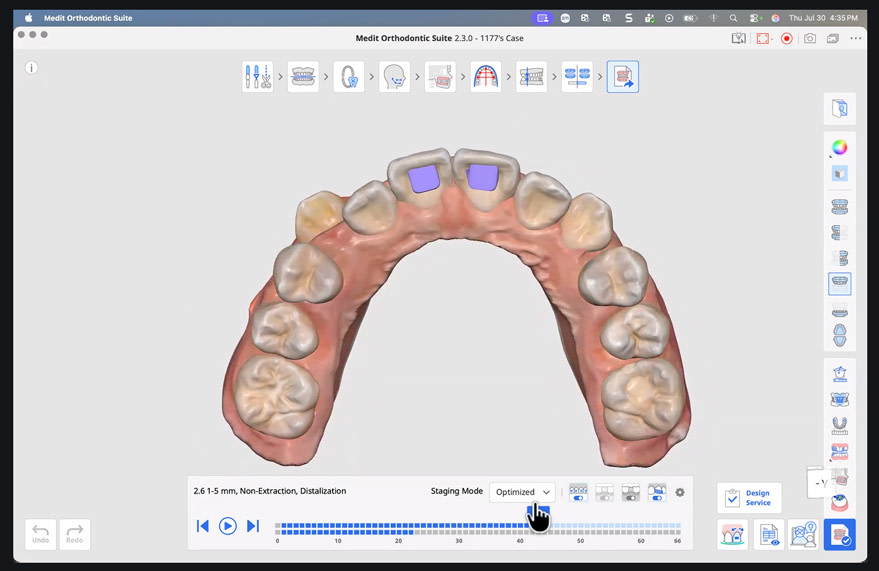Select the export document workflow step
Image resolution: width=879 pixels, height=571 pixels.
[x=623, y=77]
